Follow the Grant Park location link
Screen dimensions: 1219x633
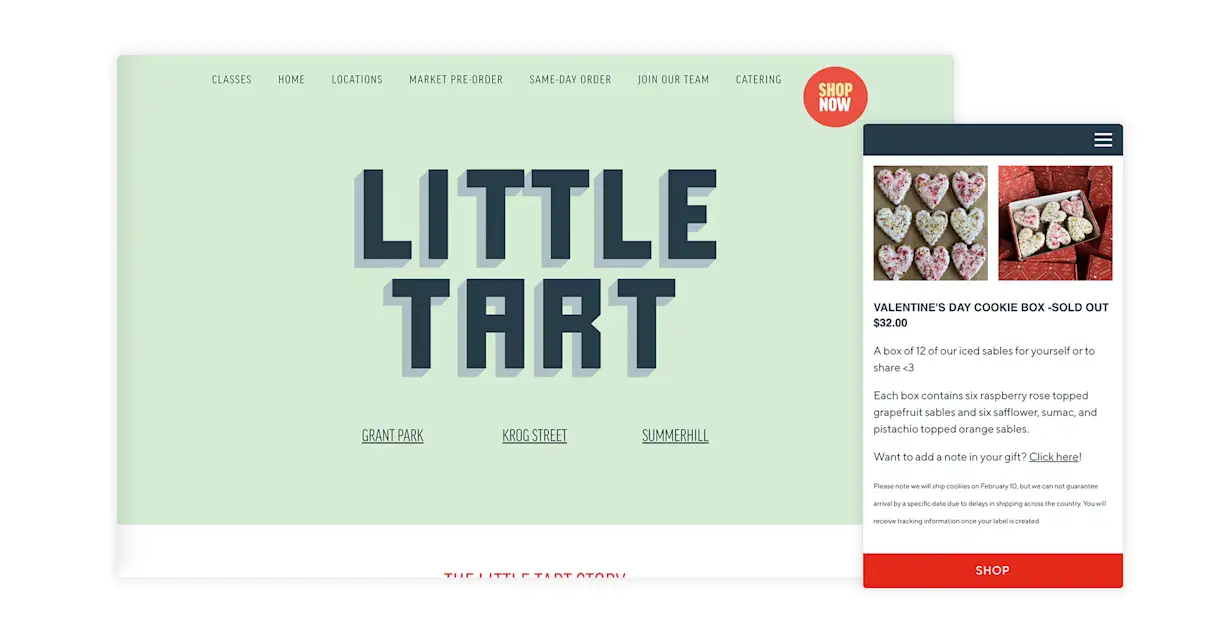(393, 436)
